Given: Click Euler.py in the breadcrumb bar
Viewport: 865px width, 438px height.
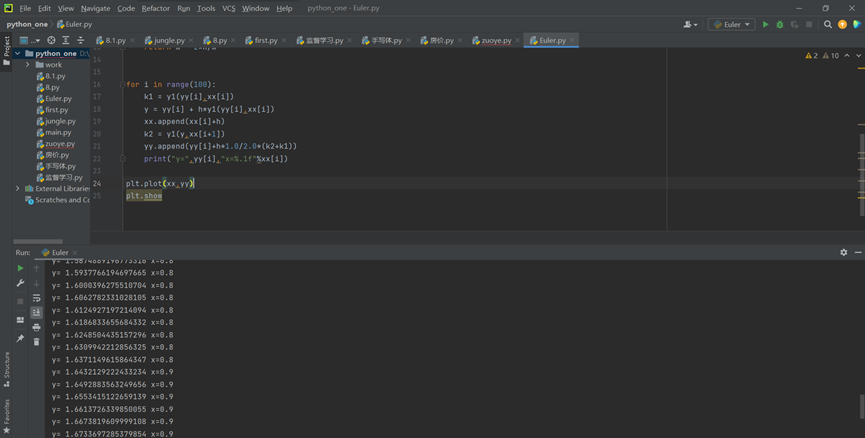Looking at the screenshot, I should 74,24.
